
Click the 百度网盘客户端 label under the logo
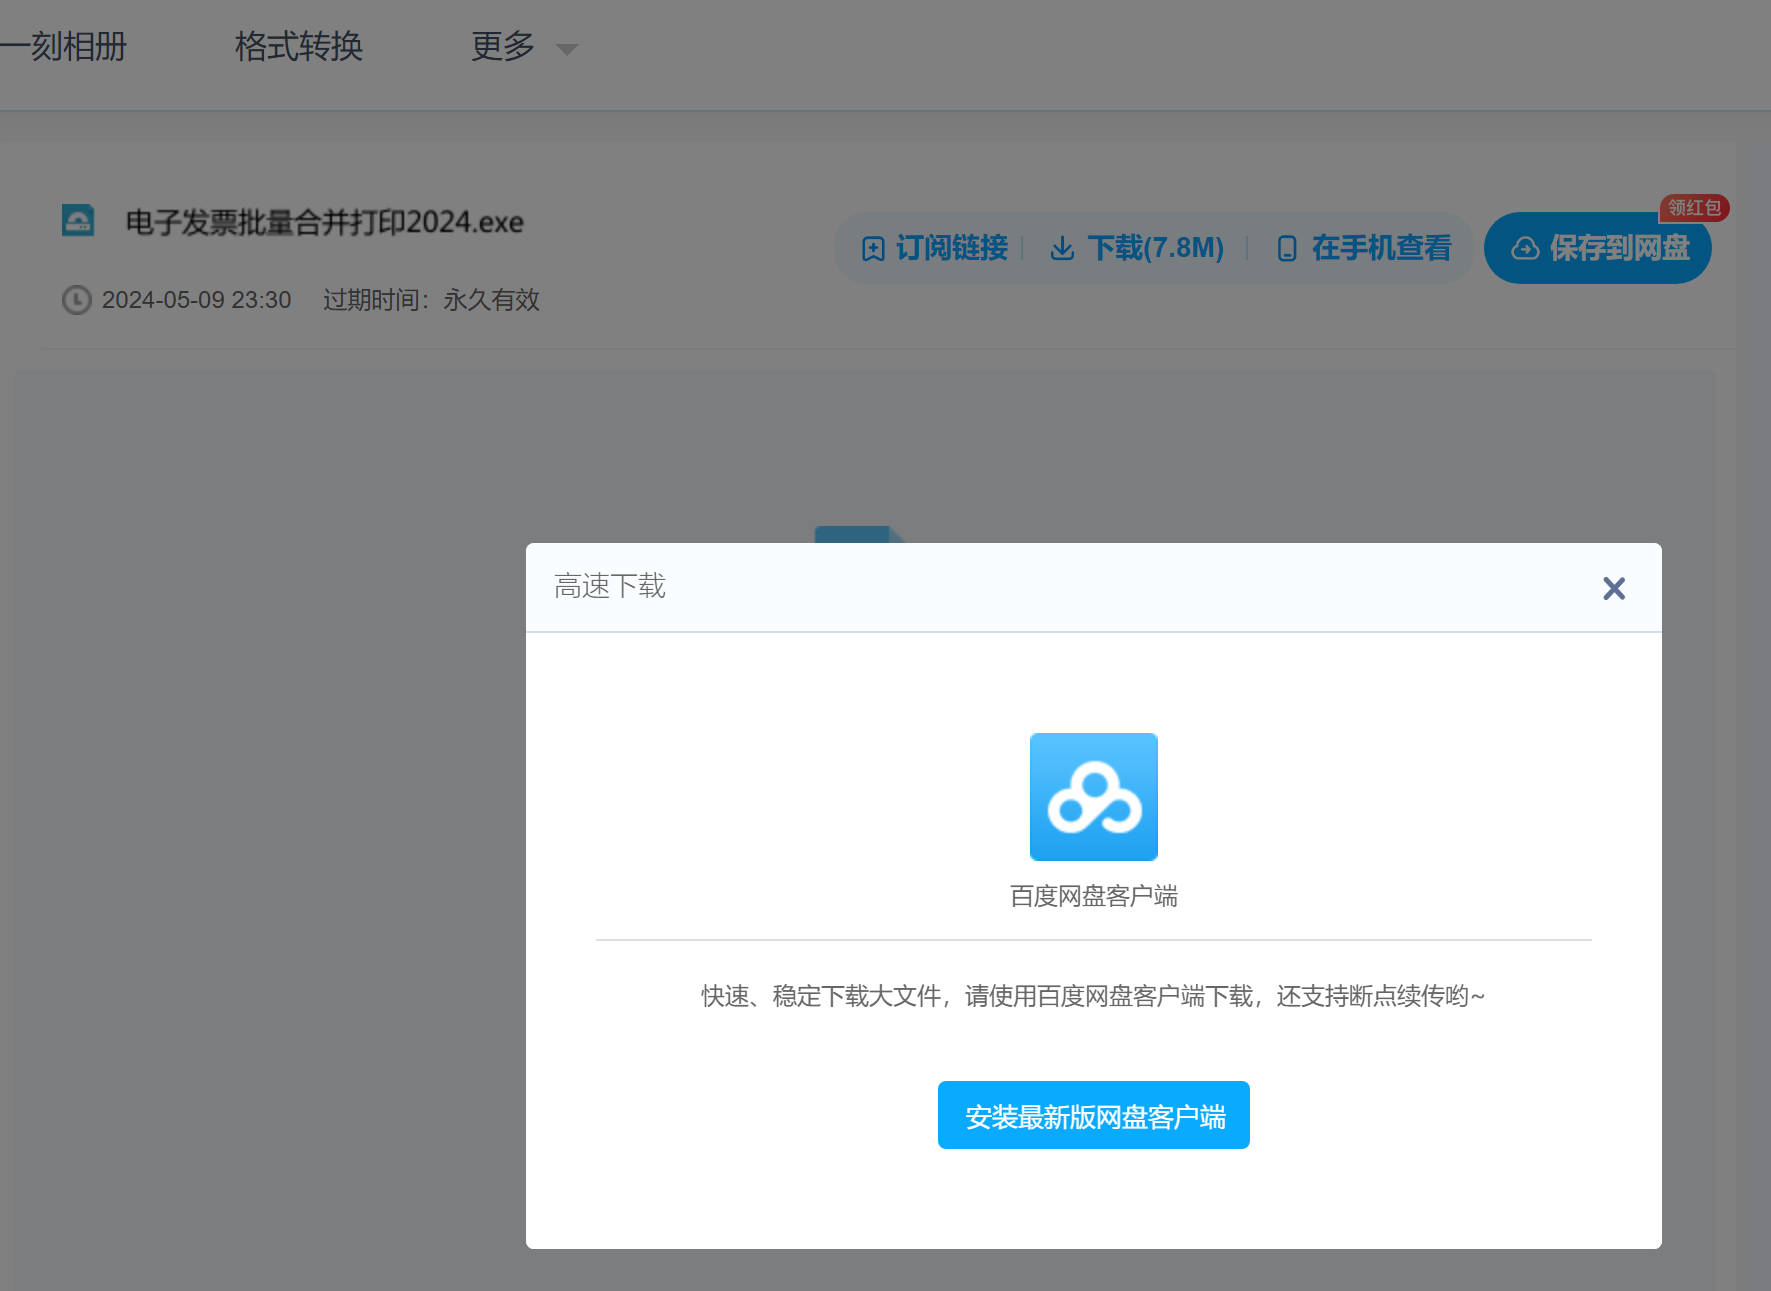(x=1093, y=896)
